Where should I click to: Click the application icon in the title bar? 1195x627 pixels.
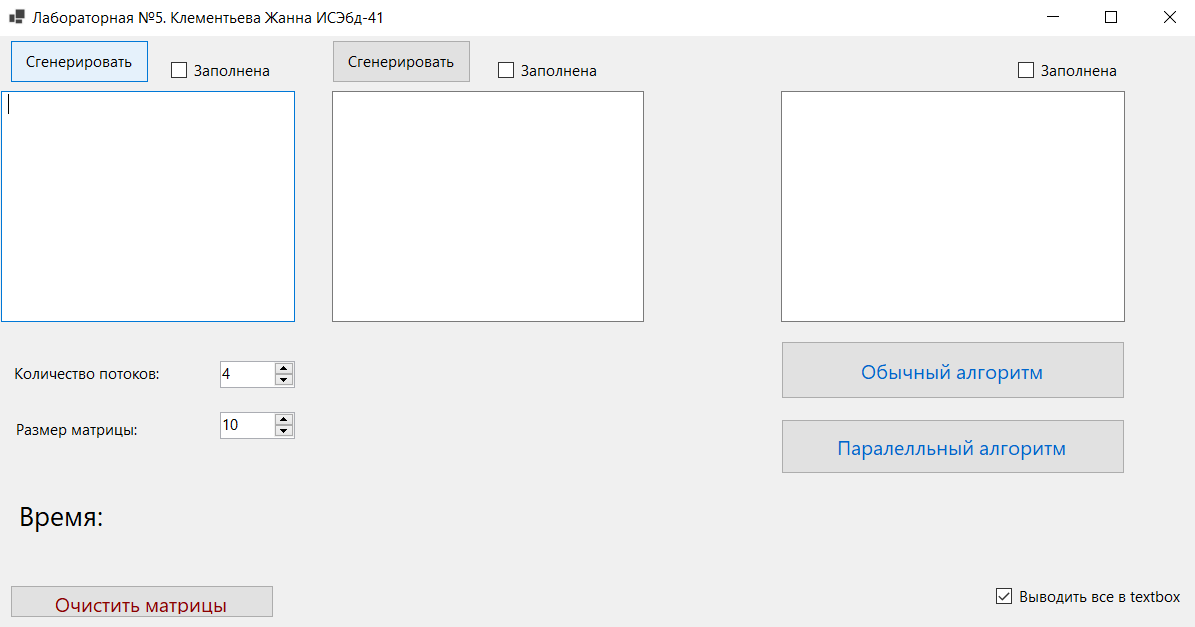pos(16,17)
